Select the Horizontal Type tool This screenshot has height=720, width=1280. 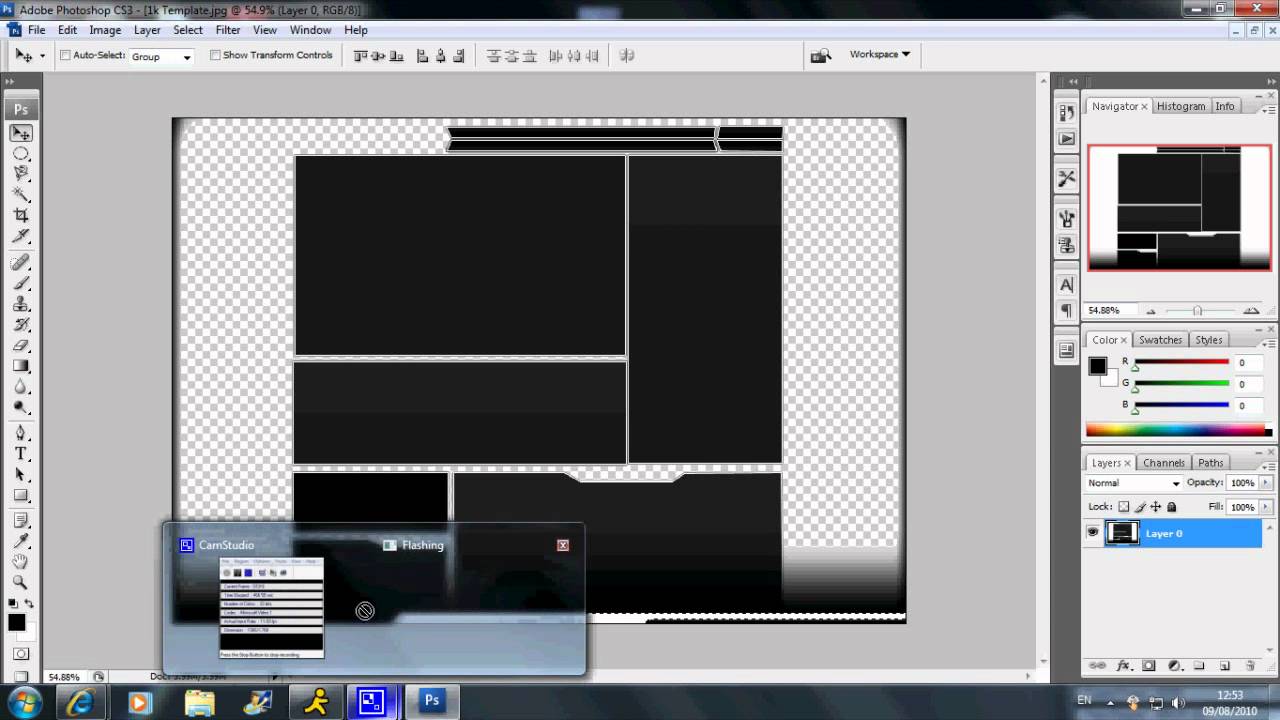click(21, 454)
